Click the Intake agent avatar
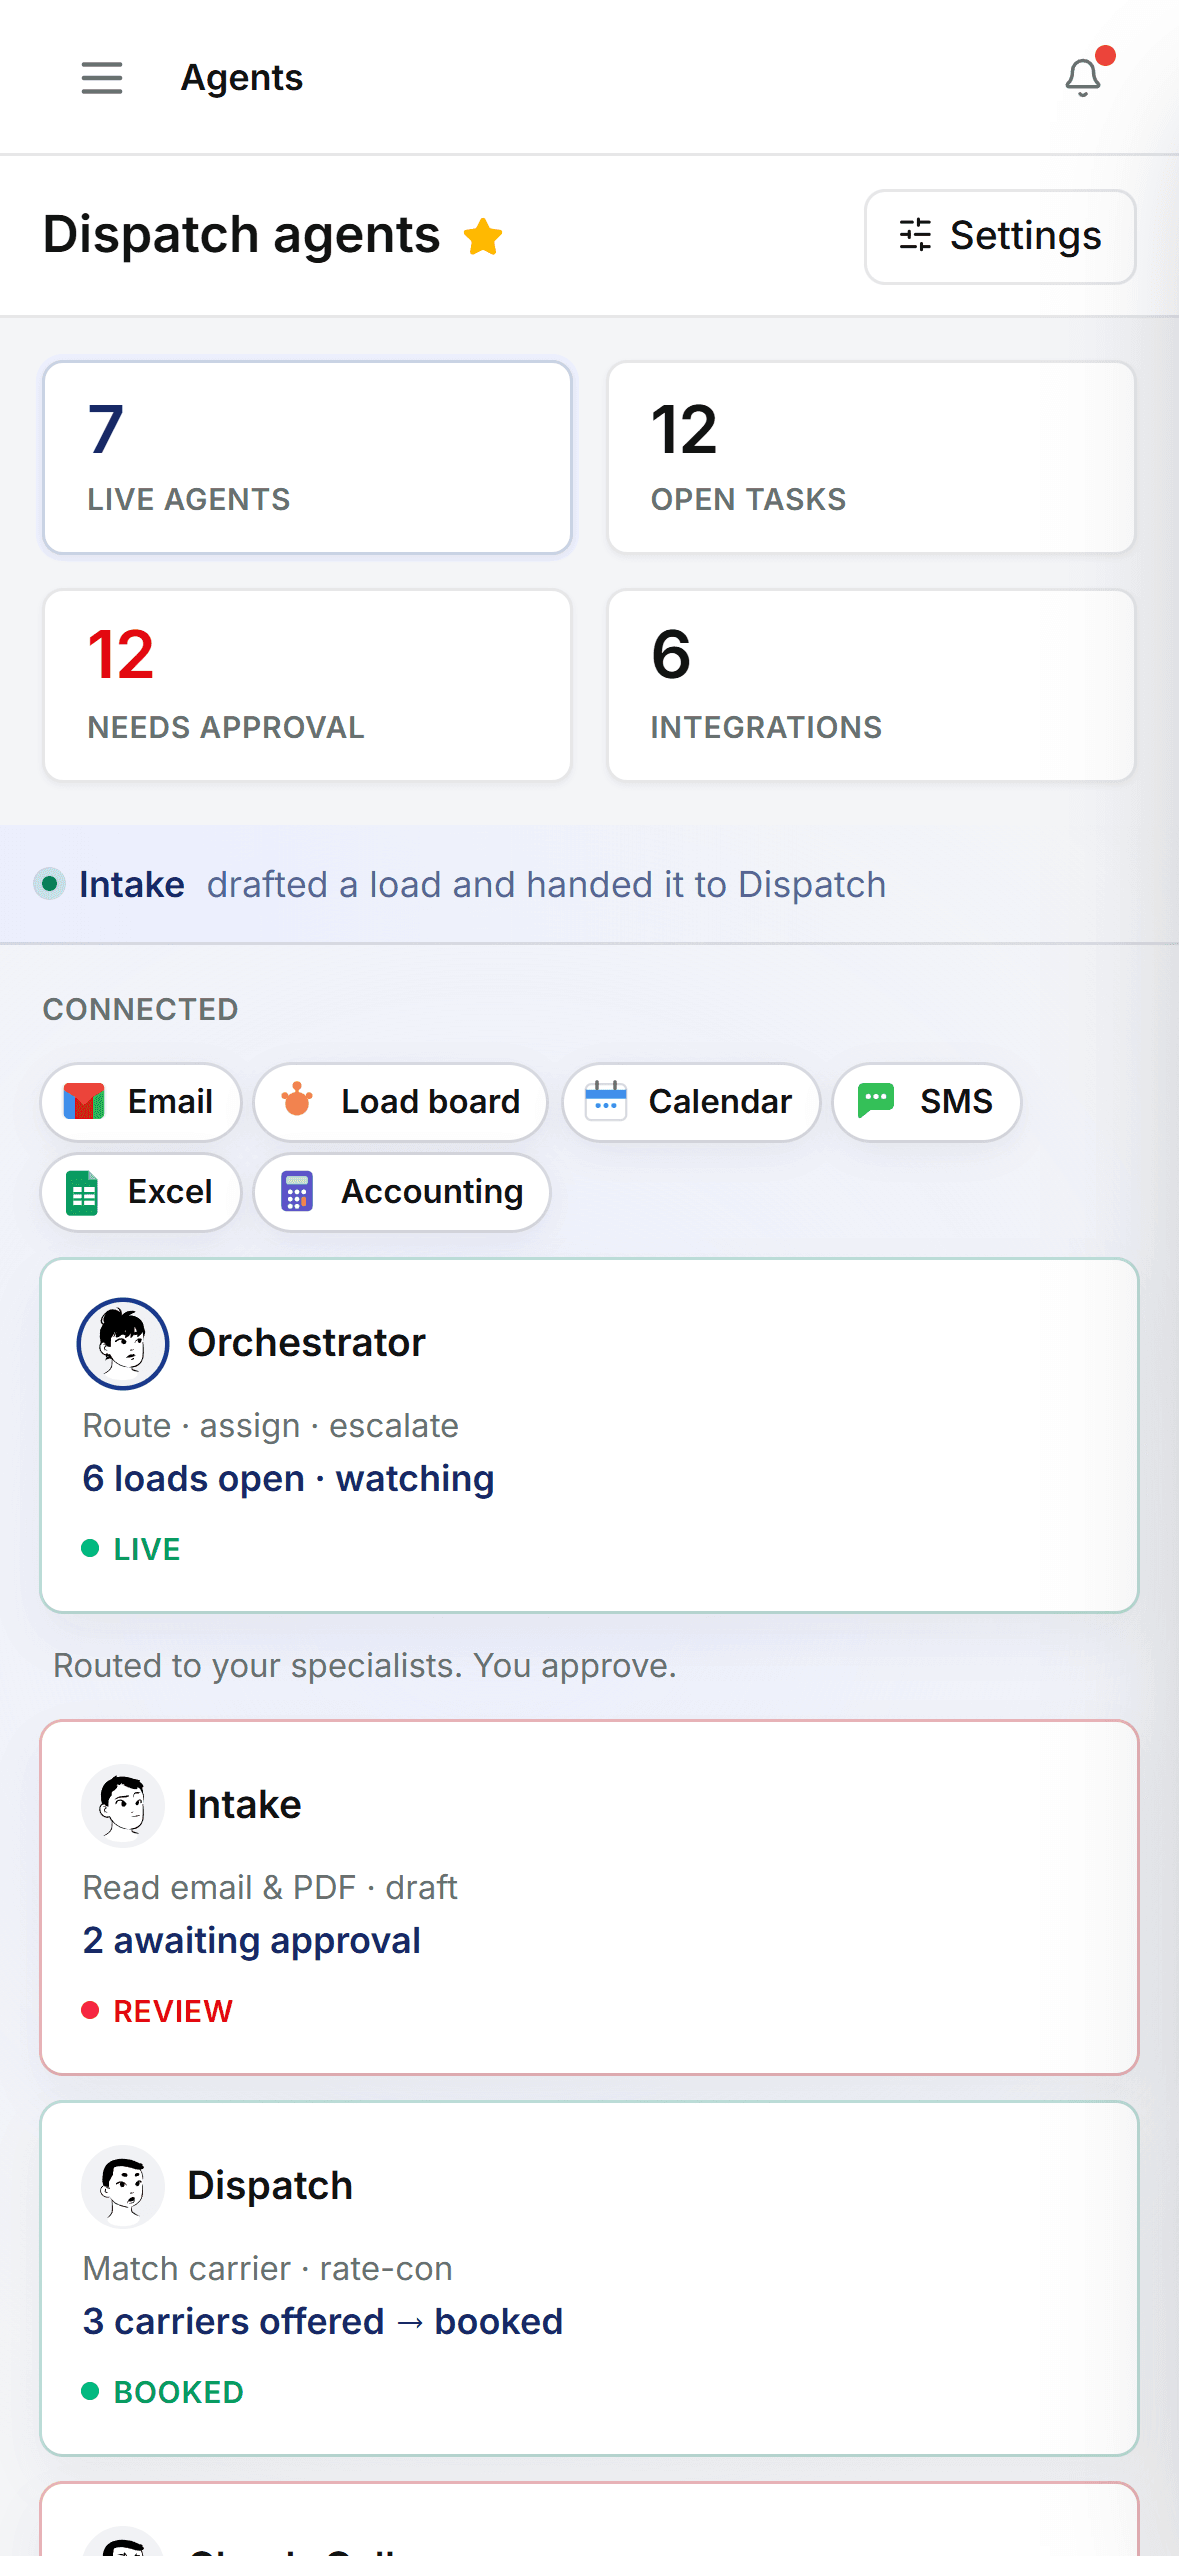The image size is (1179, 2556). pyautogui.click(x=123, y=1805)
